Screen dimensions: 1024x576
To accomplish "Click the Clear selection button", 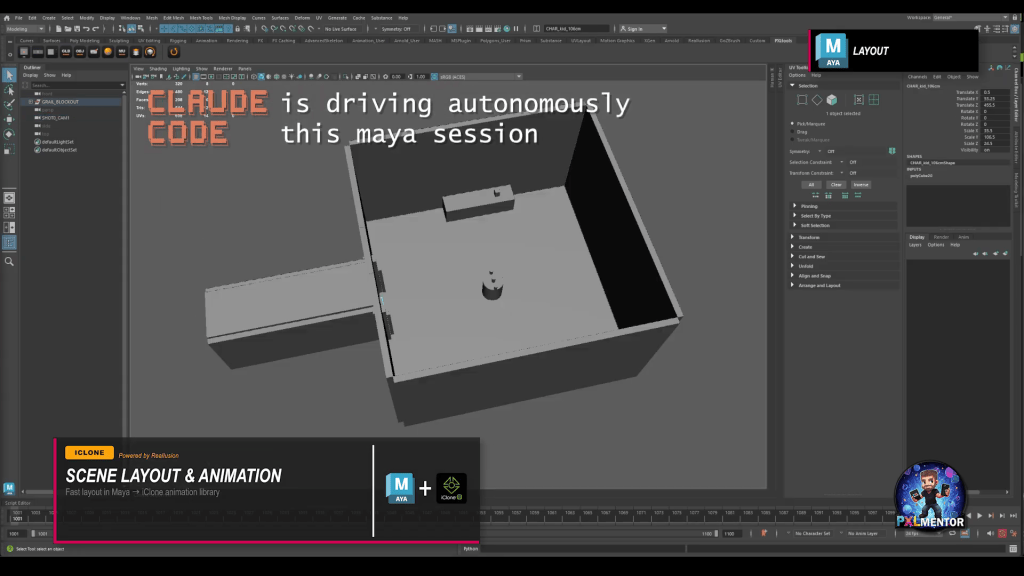I will 836,185.
